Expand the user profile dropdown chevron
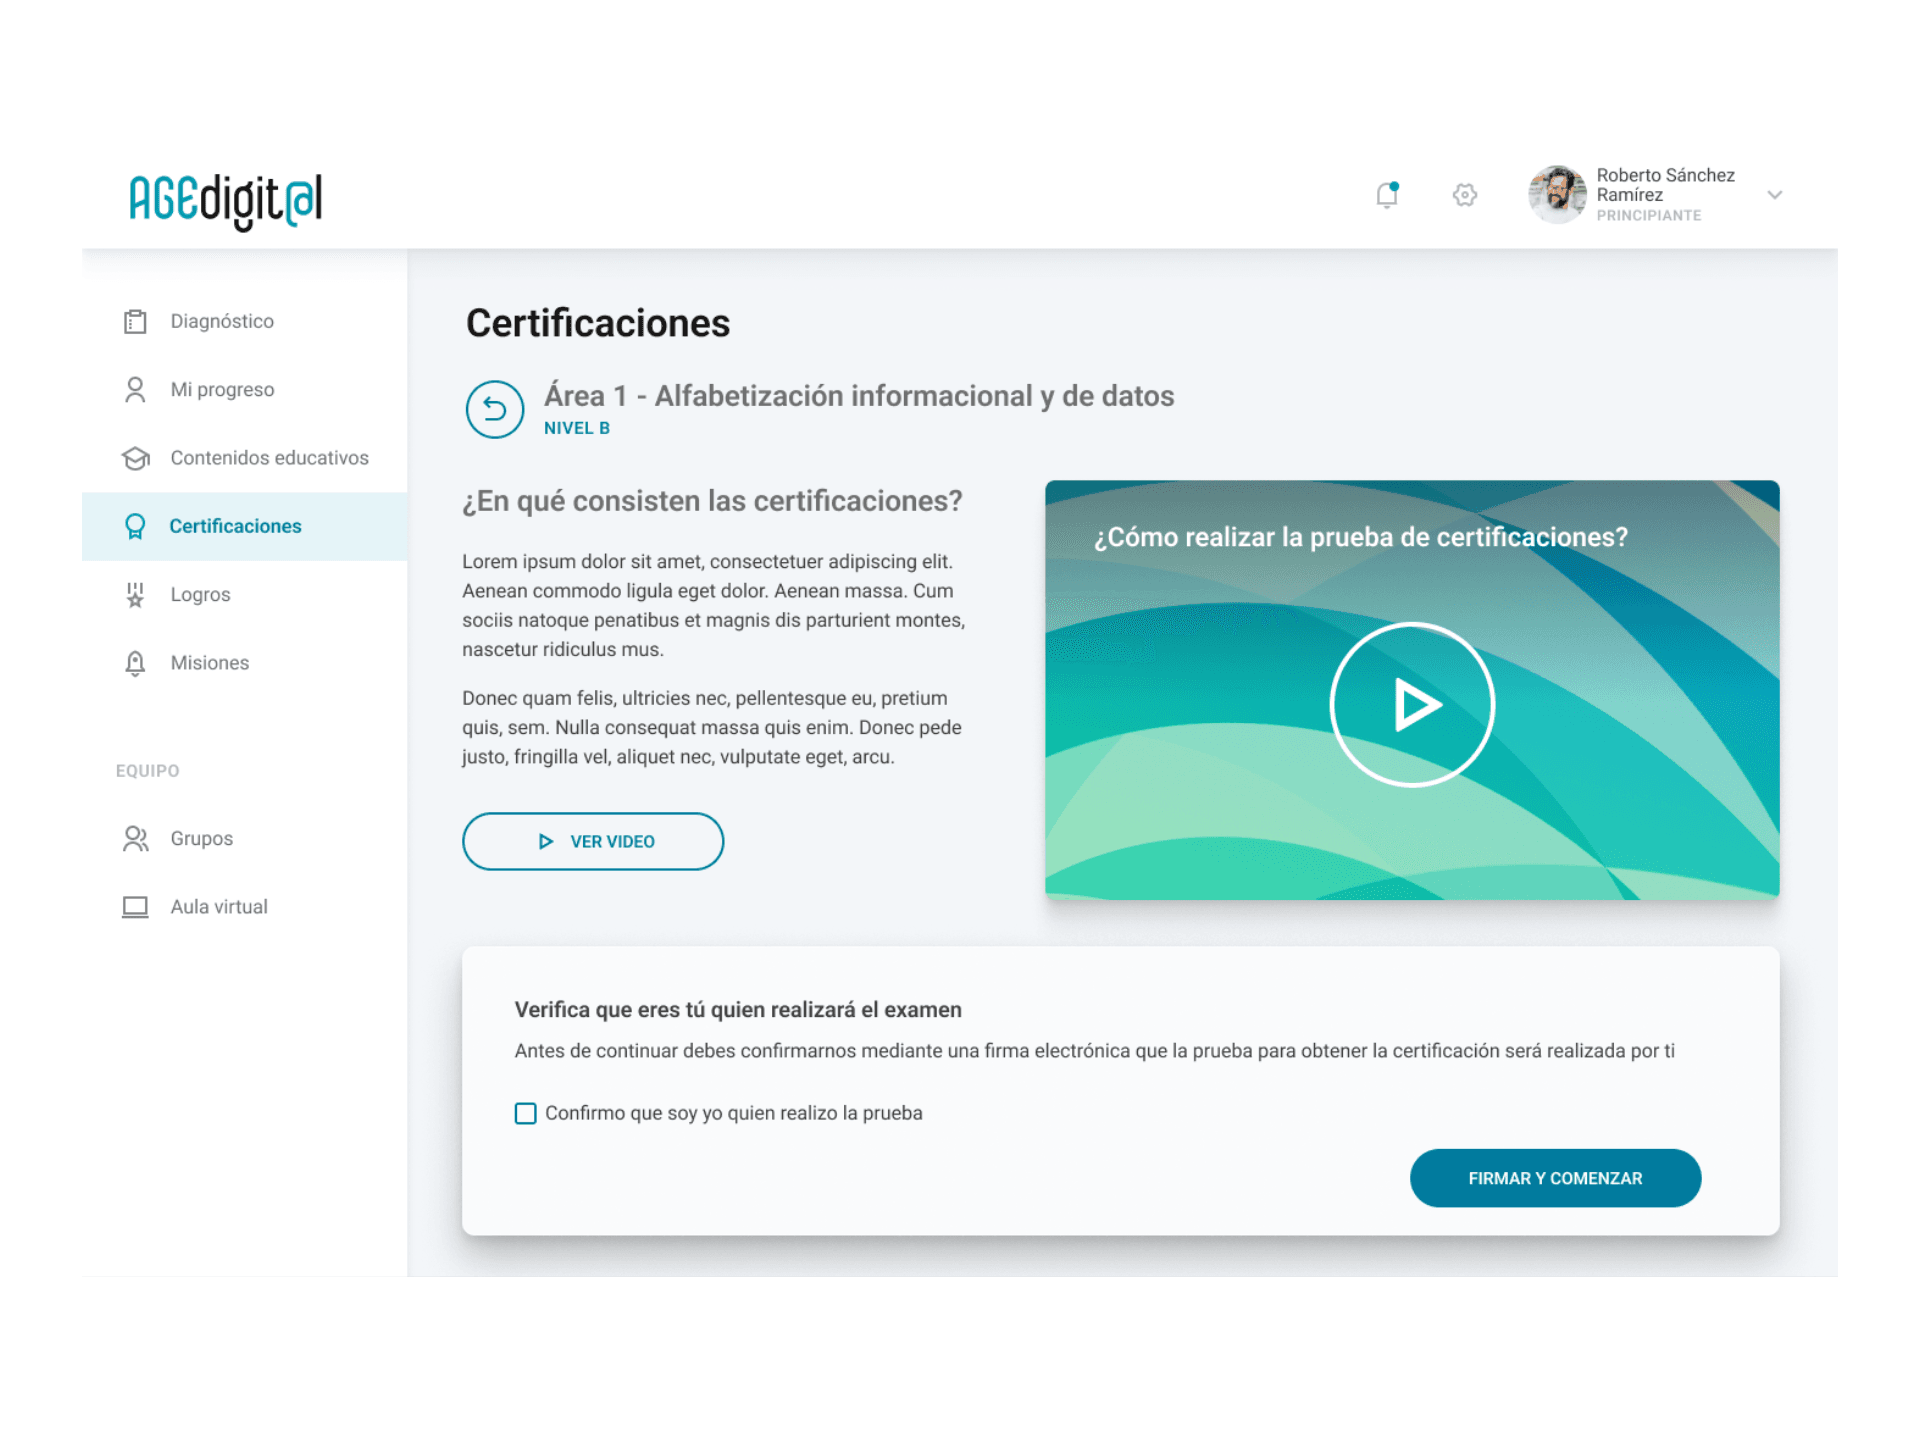1920x1440 pixels. [x=1775, y=195]
